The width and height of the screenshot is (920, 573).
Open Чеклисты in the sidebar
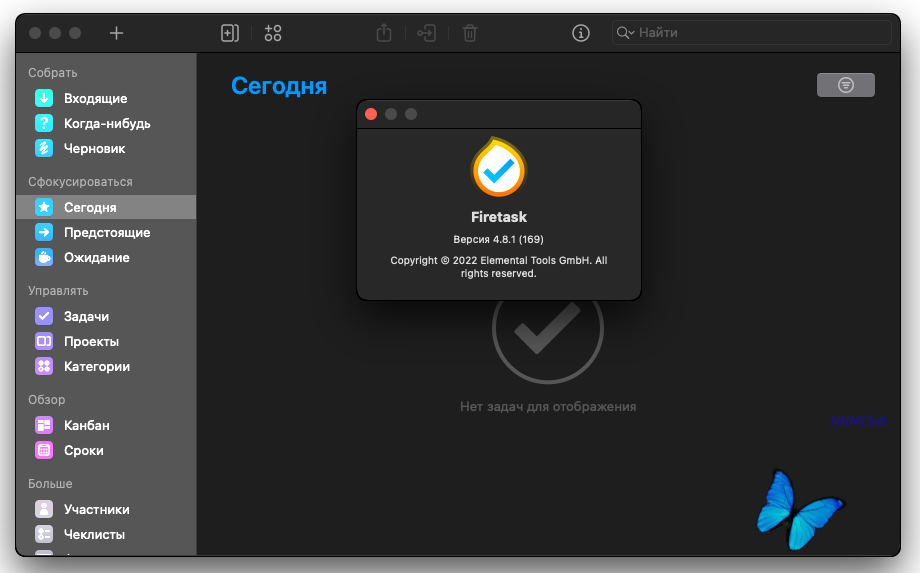tap(106, 534)
